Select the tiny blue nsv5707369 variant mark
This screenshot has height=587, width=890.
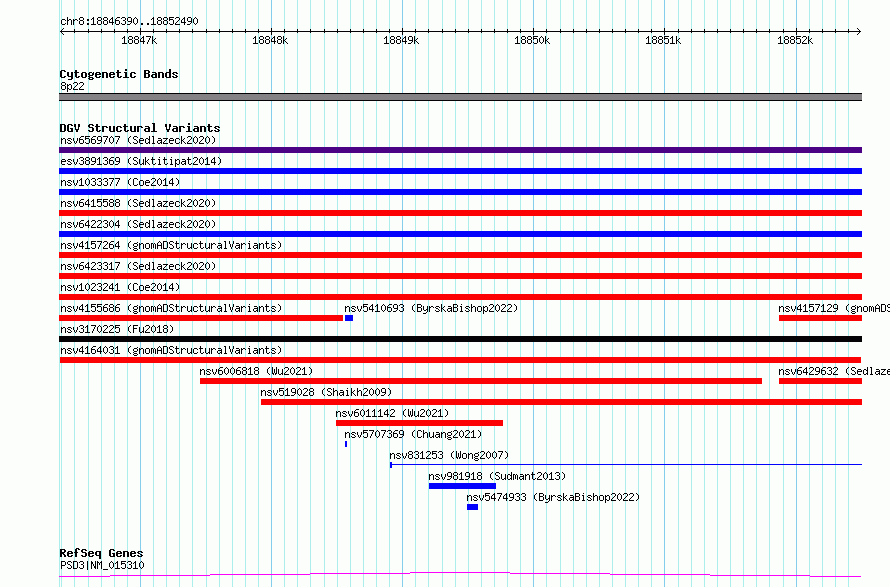(346, 444)
